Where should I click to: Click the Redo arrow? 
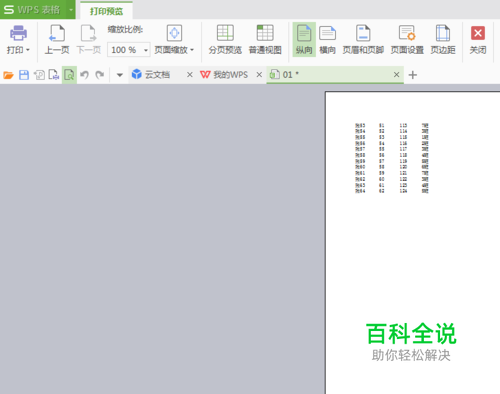[x=100, y=75]
